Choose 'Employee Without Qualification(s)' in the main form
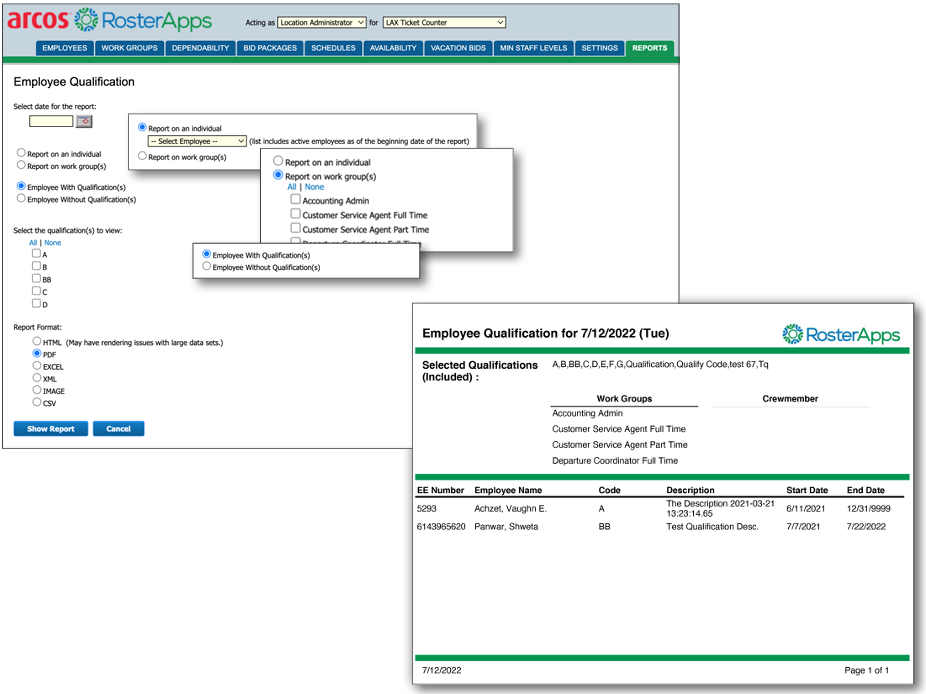The image size is (926, 694). pyautogui.click(x=21, y=198)
